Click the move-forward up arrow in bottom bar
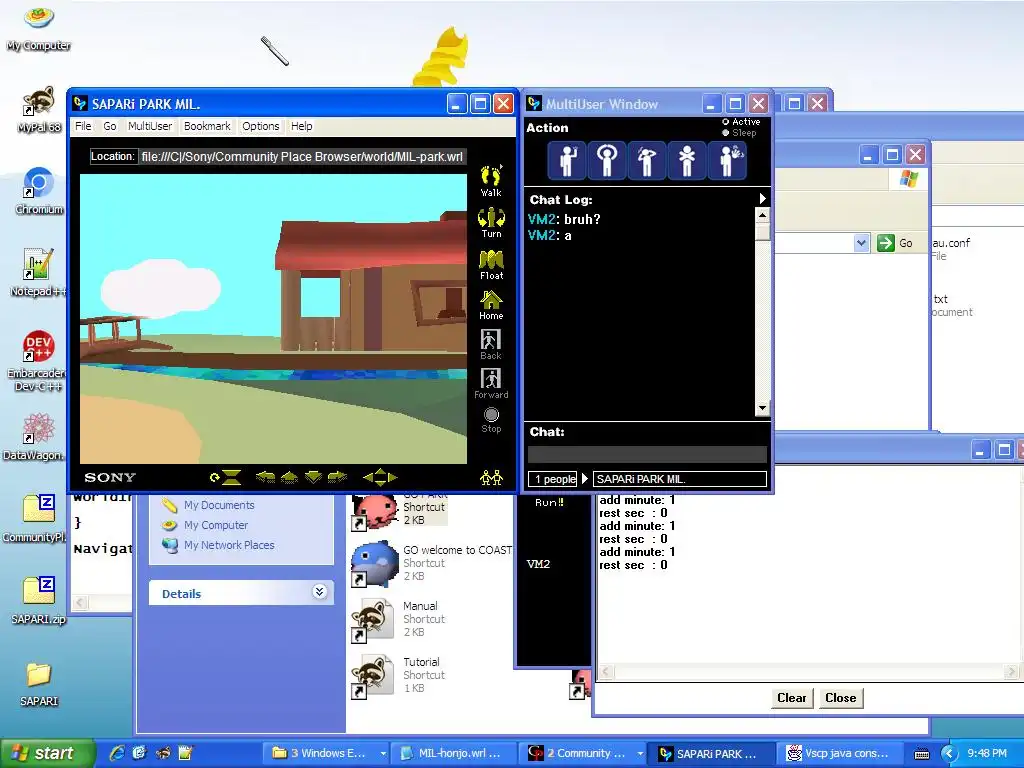Image resolution: width=1024 pixels, height=768 pixels. [x=289, y=477]
